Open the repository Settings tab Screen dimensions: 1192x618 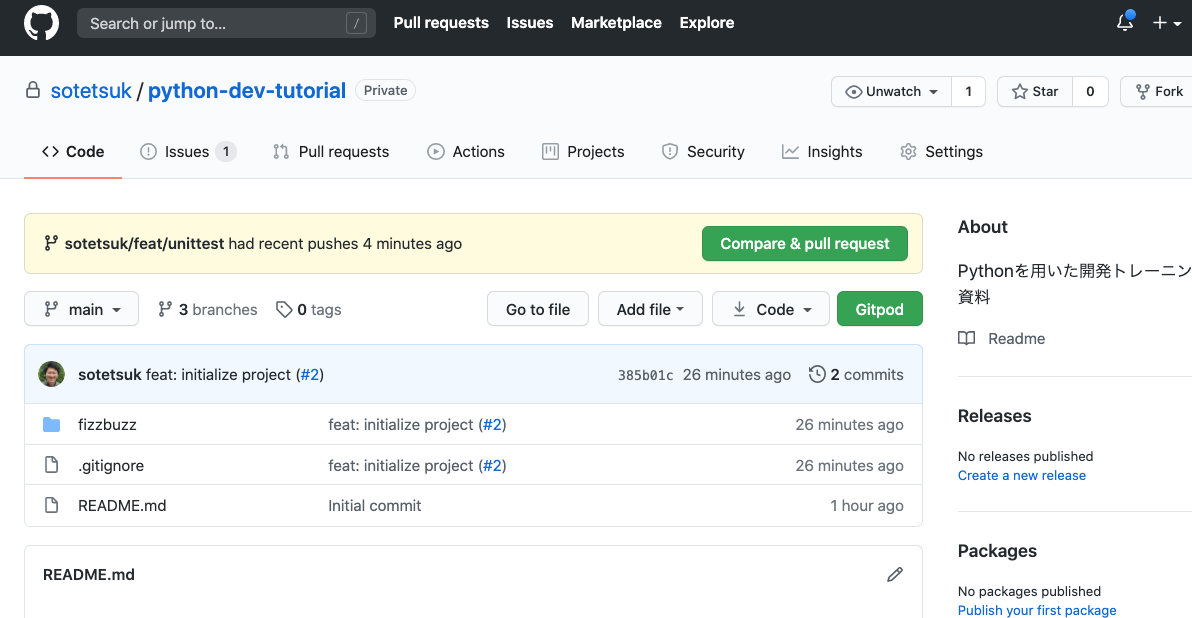(x=941, y=152)
